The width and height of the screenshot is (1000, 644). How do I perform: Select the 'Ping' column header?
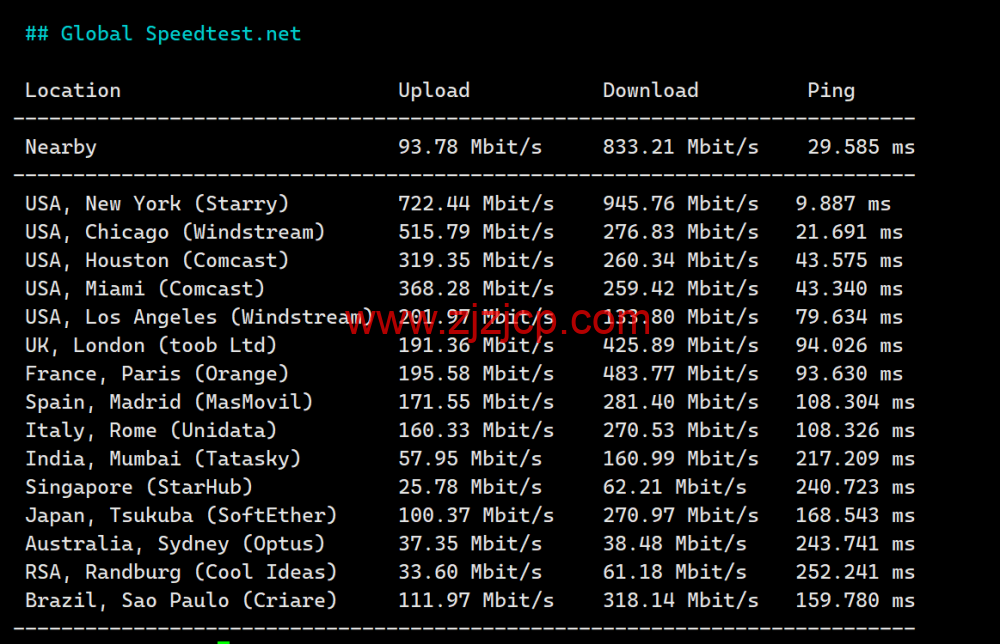click(x=831, y=91)
